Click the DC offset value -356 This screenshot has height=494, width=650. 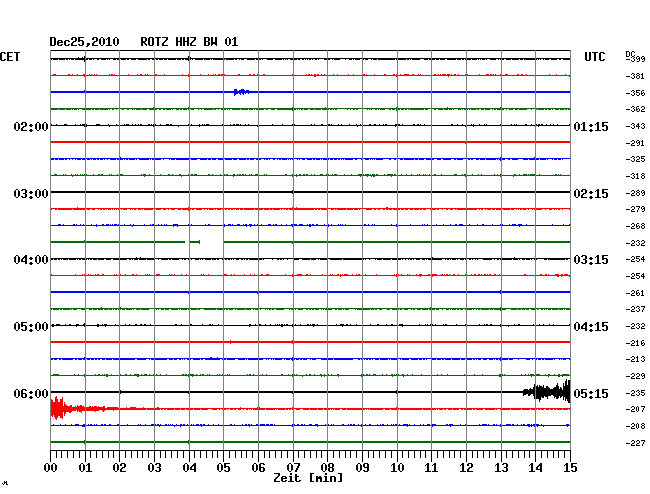tap(635, 93)
